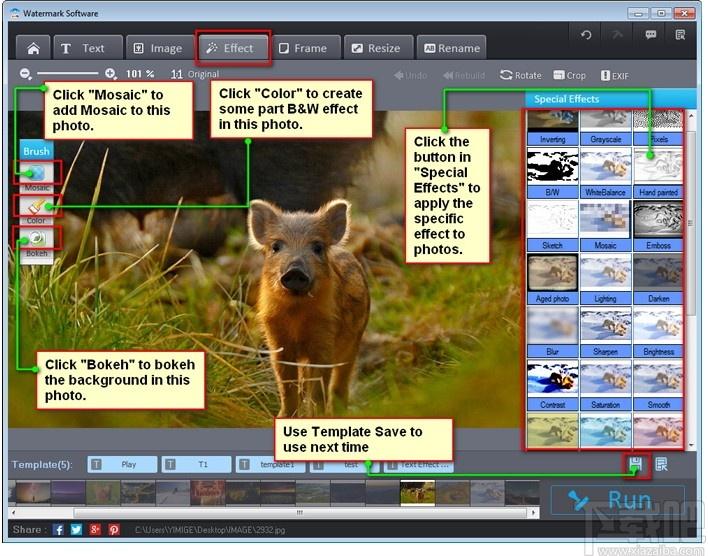Share on Facebook icon
The width and height of the screenshot is (708, 556).
coord(59,529)
